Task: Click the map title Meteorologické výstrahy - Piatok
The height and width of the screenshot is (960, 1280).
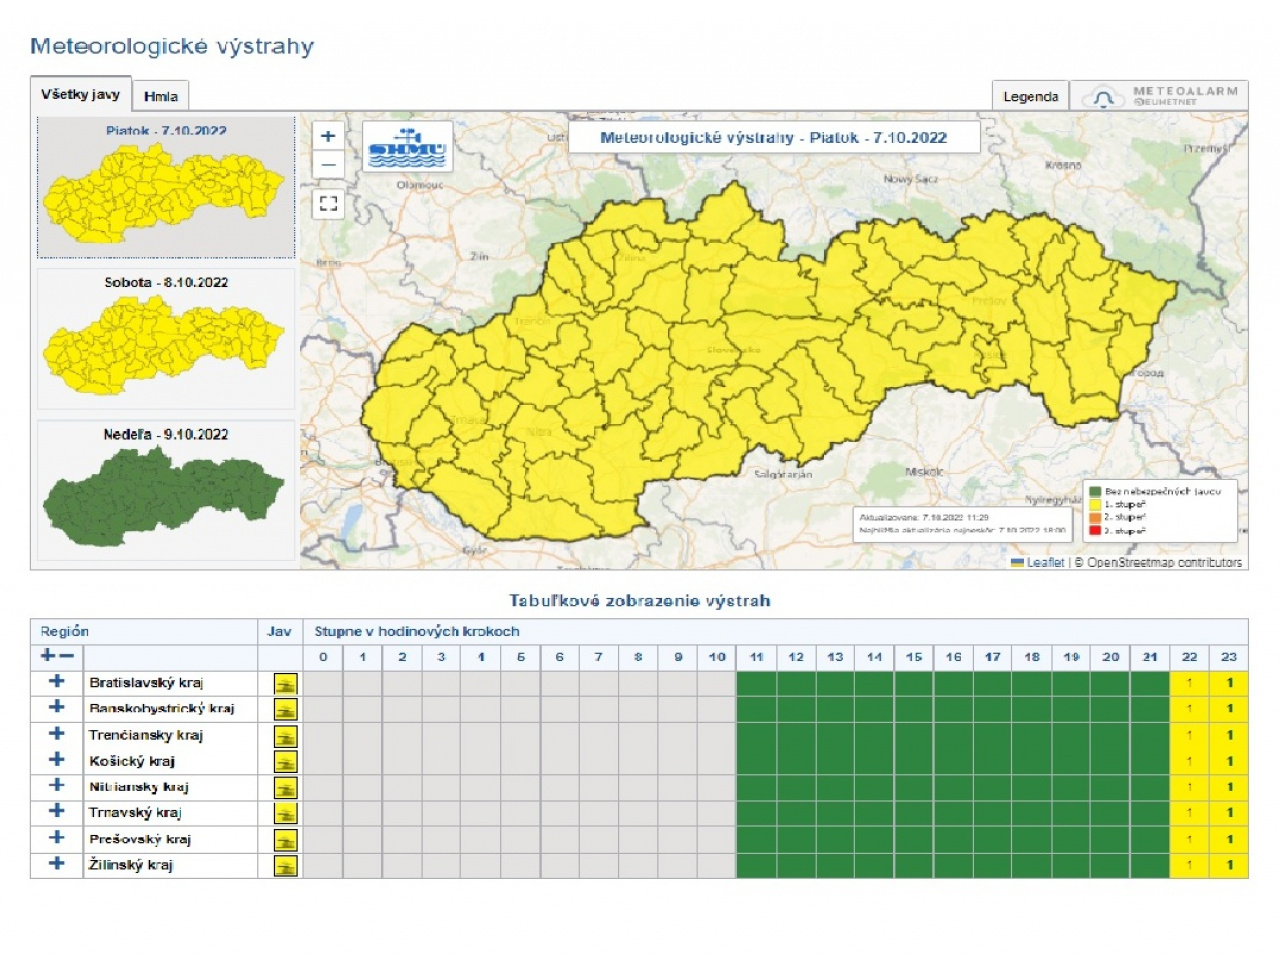Action: pyautogui.click(x=773, y=138)
